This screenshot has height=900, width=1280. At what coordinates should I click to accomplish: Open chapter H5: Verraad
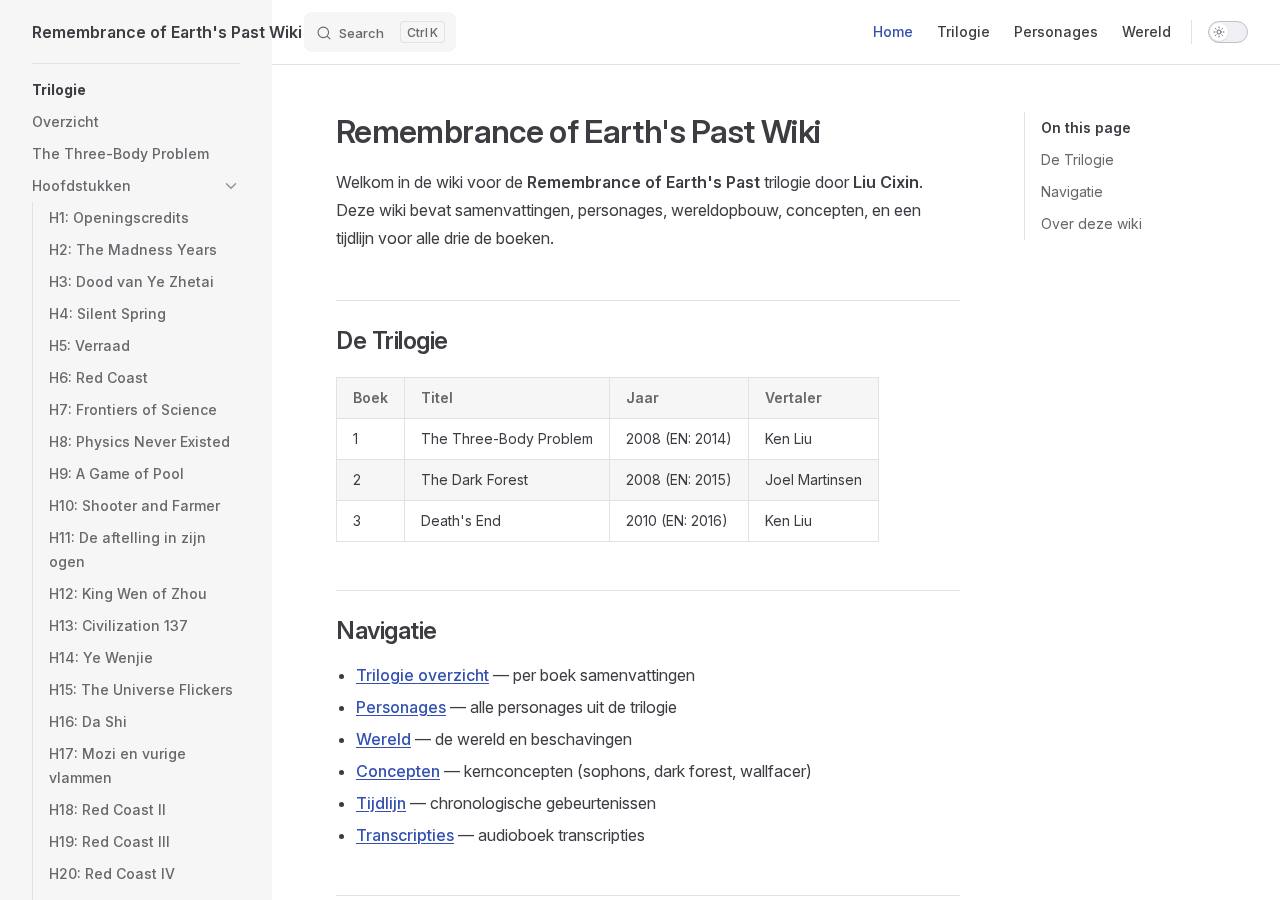(89, 346)
